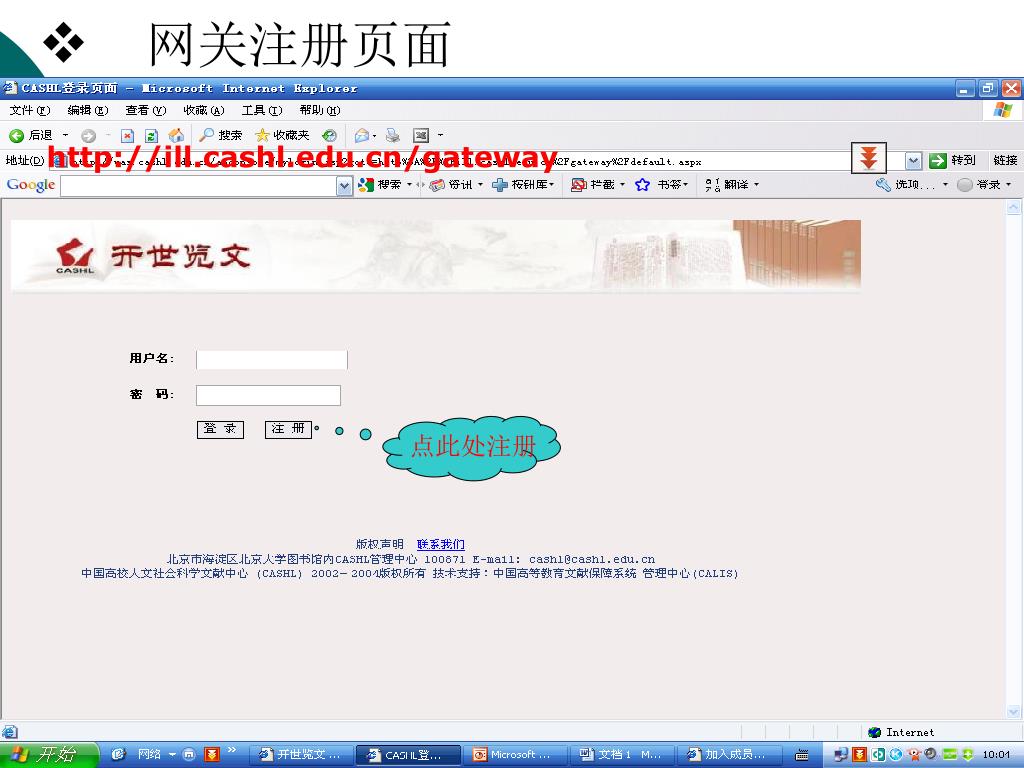Go to the browser home page
Screen dimensions: 1024x768
(x=176, y=135)
